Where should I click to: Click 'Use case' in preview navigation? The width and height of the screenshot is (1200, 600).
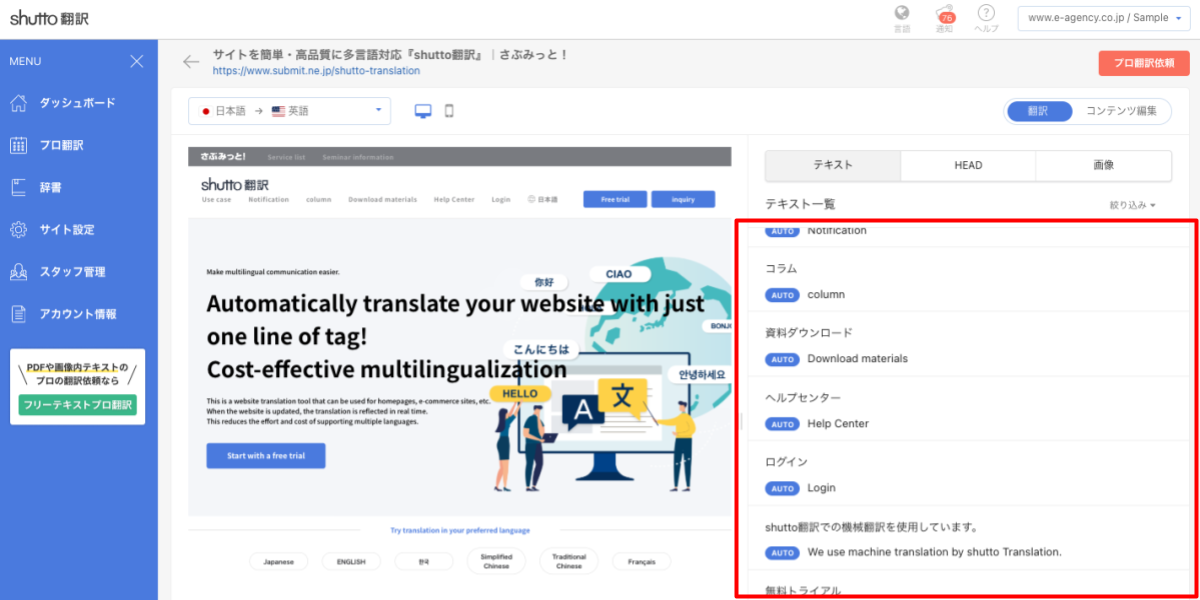coord(216,200)
